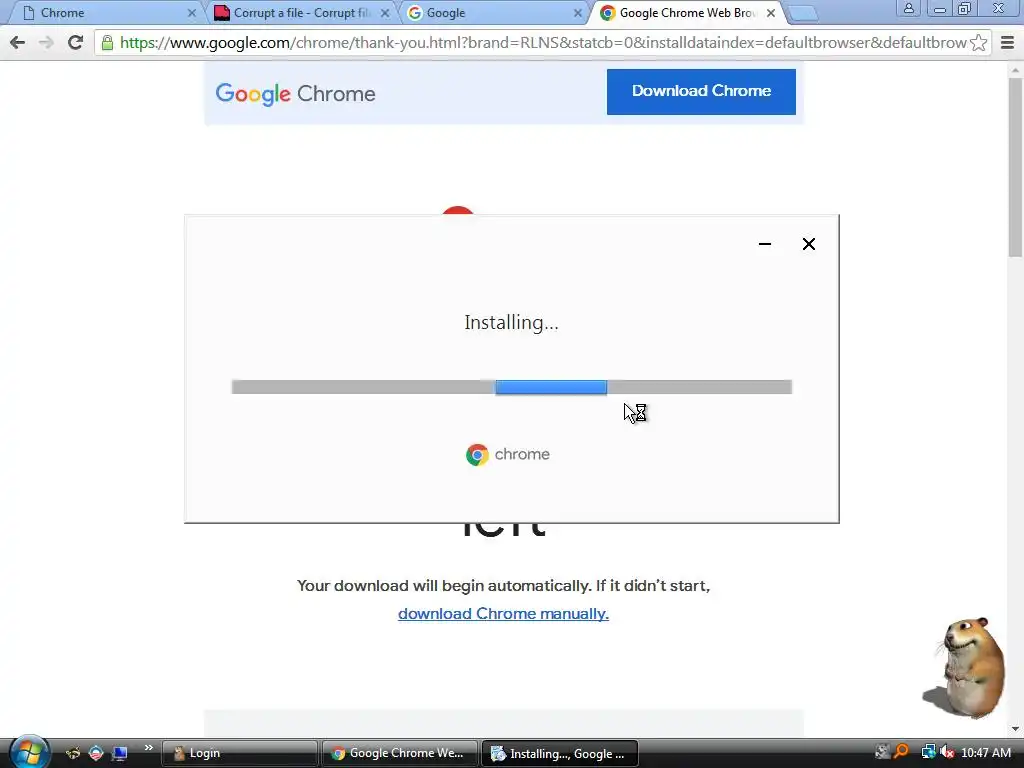Click the Installing... status text
The image size is (1024, 768).
click(511, 323)
